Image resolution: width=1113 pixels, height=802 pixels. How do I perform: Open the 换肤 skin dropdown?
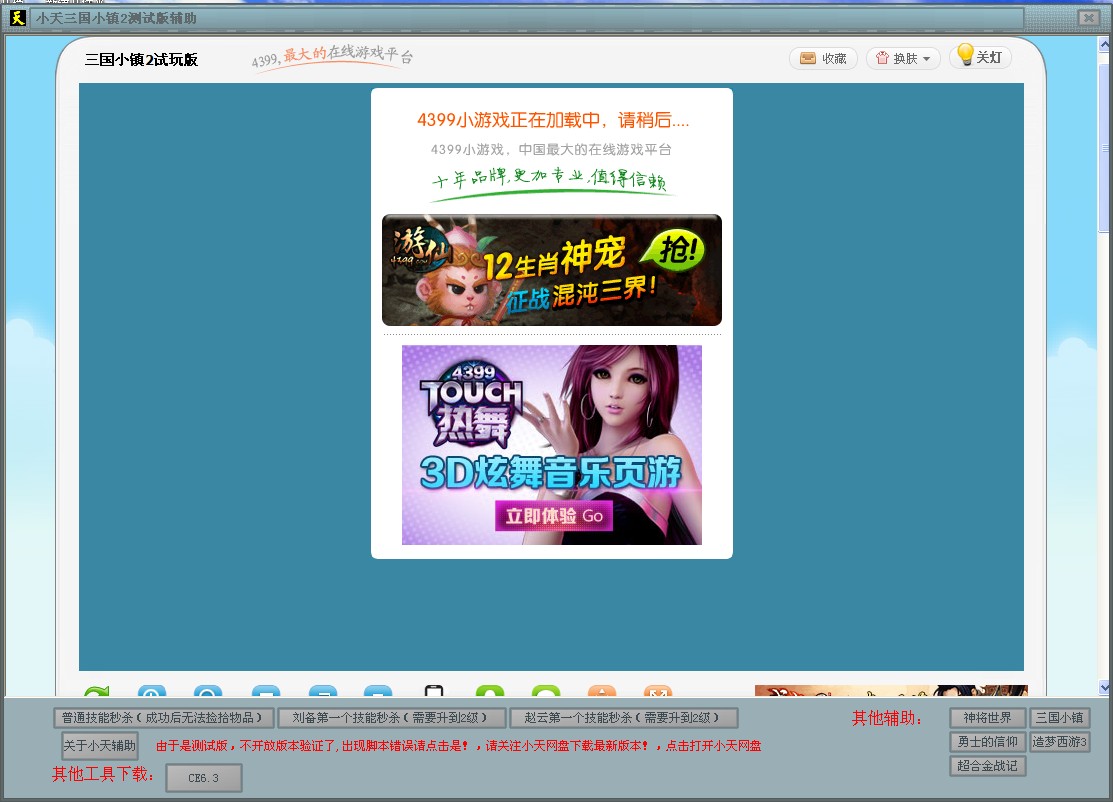click(903, 58)
